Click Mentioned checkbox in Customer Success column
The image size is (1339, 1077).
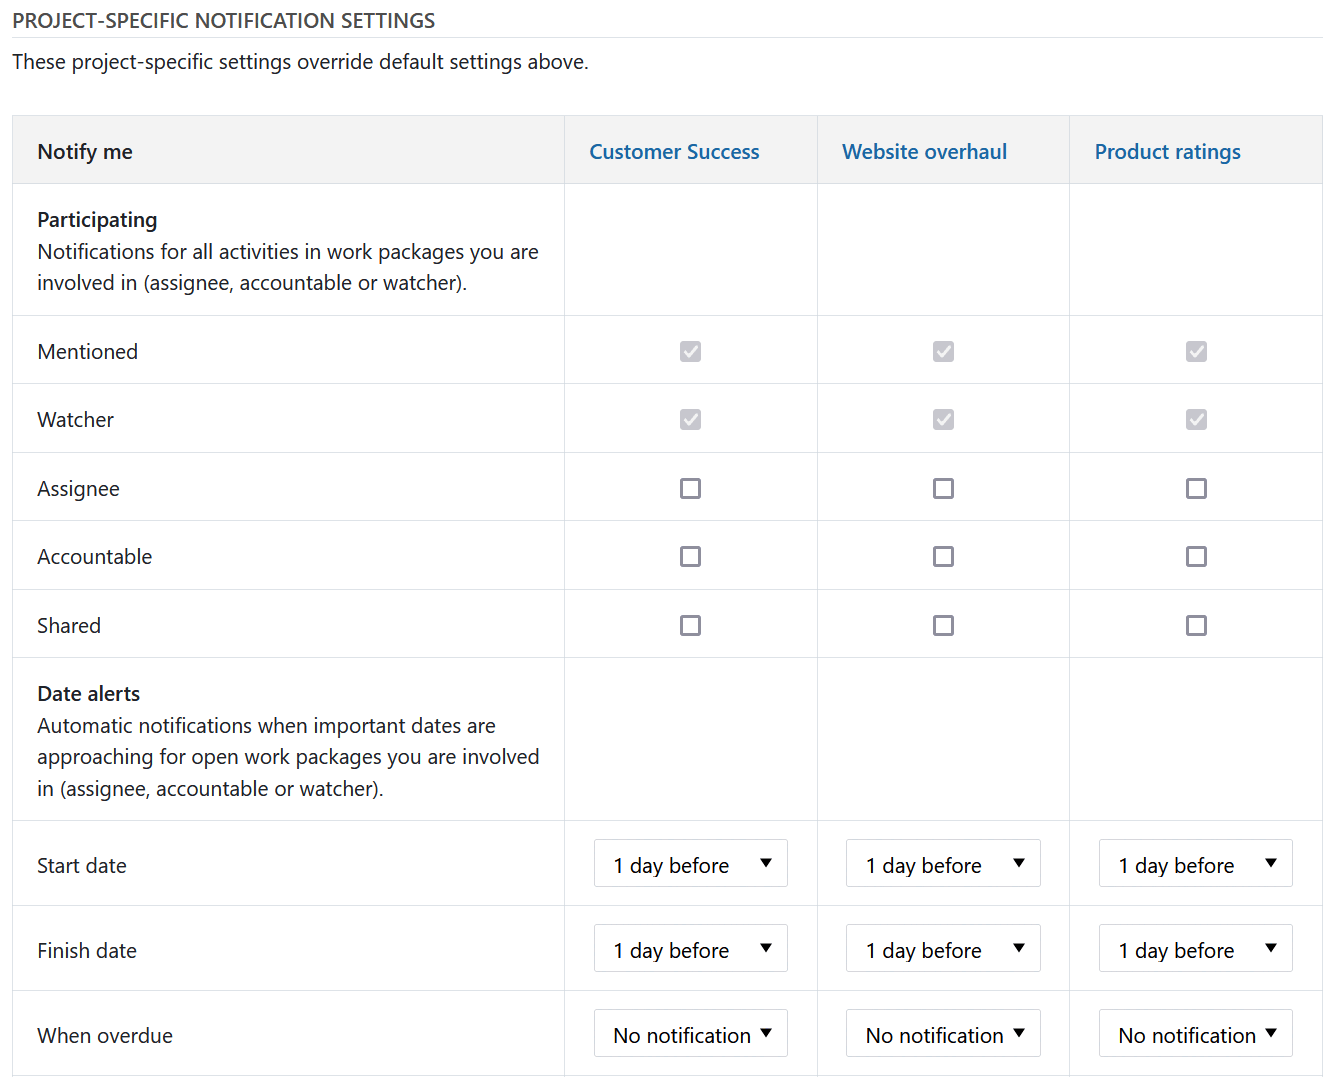click(690, 351)
